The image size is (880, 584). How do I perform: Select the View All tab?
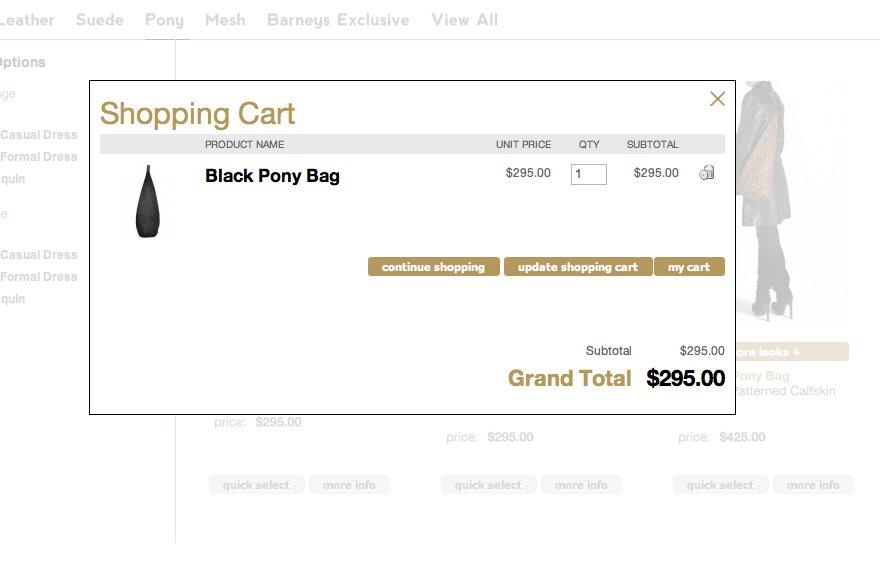click(464, 20)
